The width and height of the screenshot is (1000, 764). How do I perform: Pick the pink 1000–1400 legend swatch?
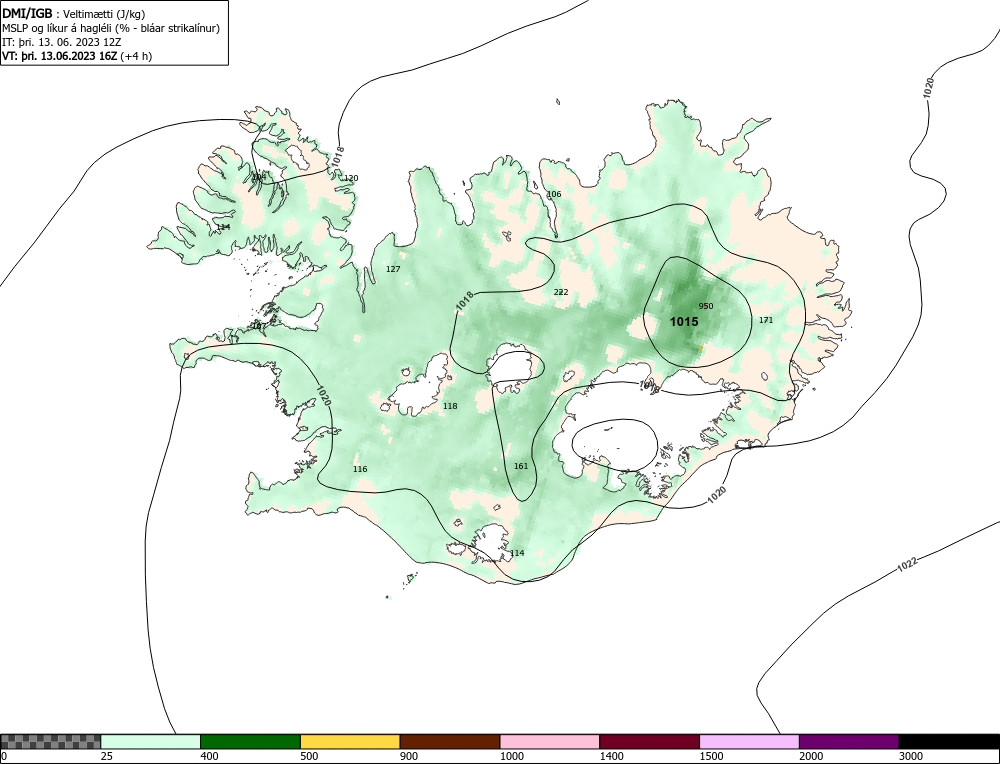click(x=550, y=741)
